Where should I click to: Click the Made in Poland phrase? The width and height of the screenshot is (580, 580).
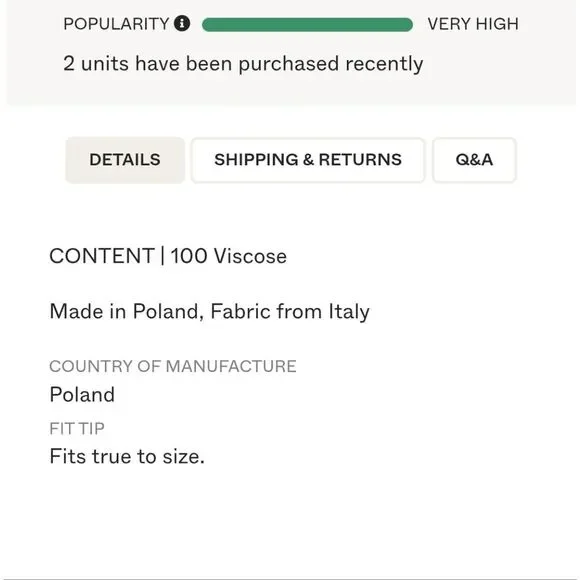click(x=127, y=311)
